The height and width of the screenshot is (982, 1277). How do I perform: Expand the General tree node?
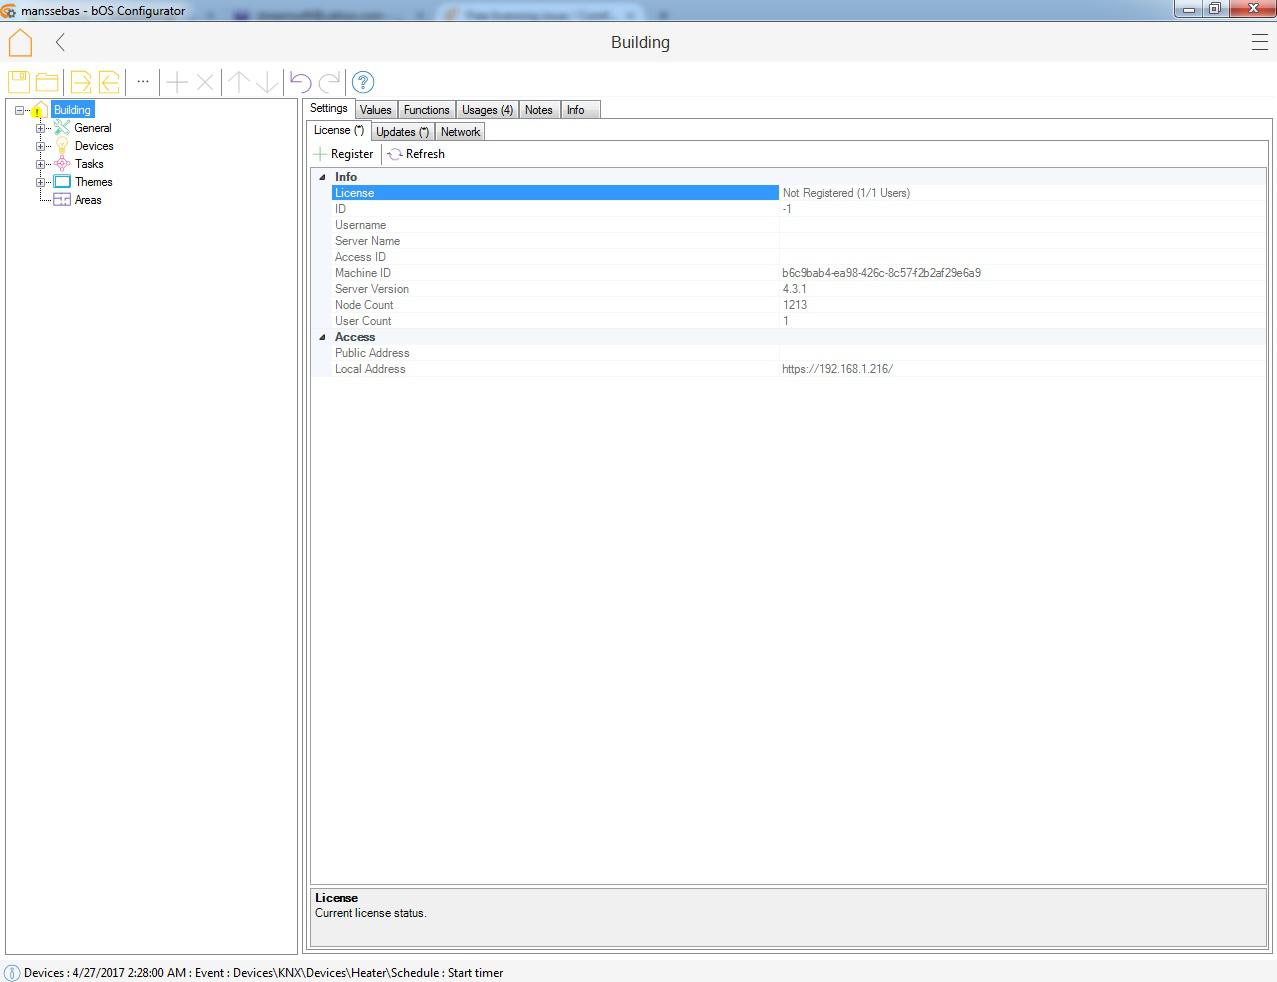point(41,128)
